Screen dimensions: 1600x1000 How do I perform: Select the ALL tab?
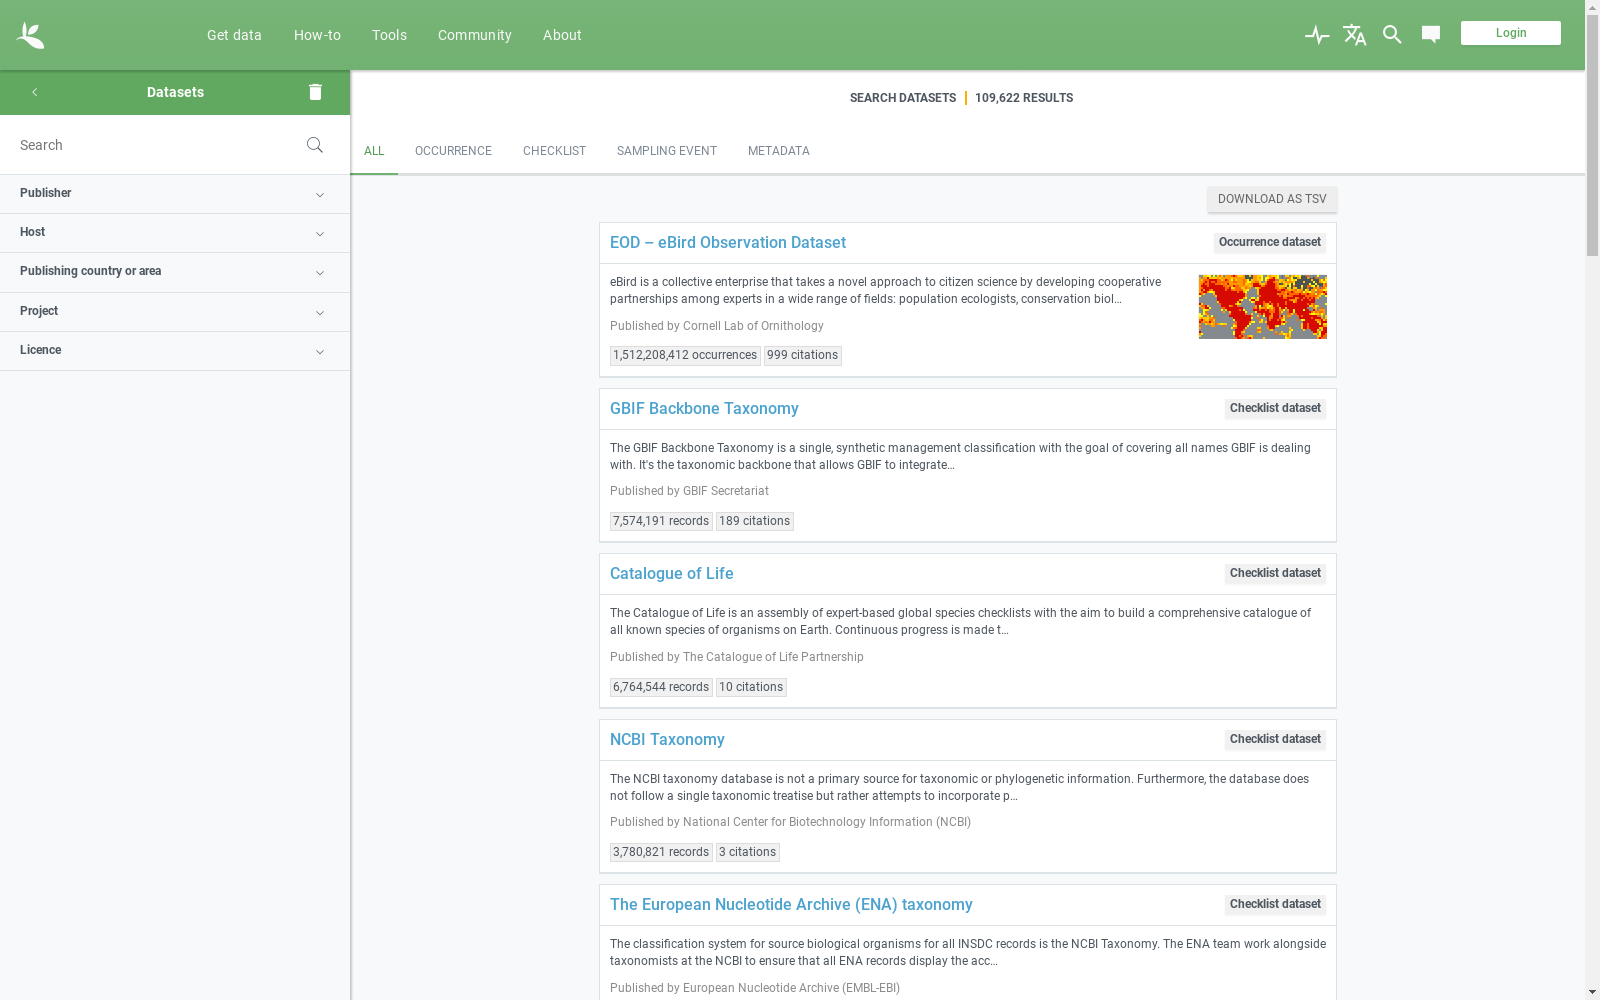(374, 151)
